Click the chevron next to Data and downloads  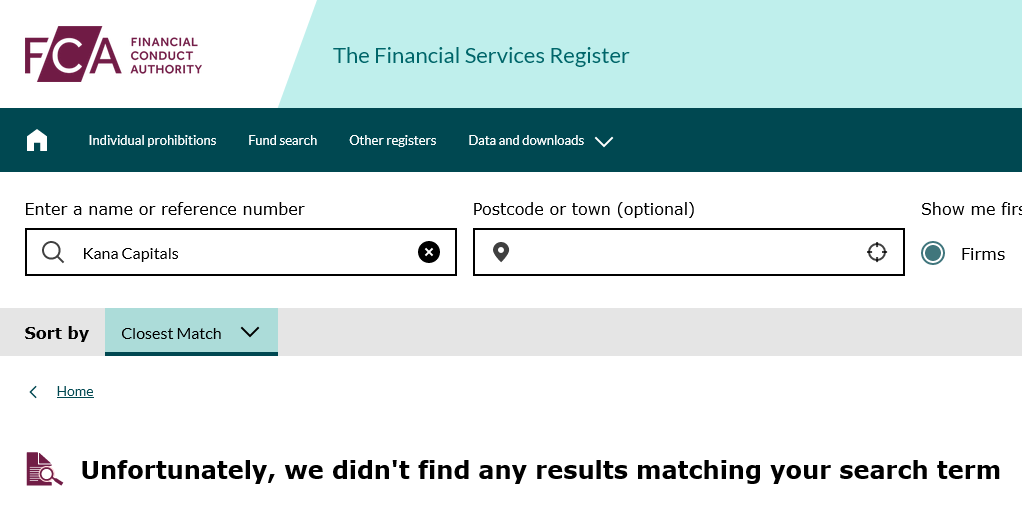pos(604,142)
